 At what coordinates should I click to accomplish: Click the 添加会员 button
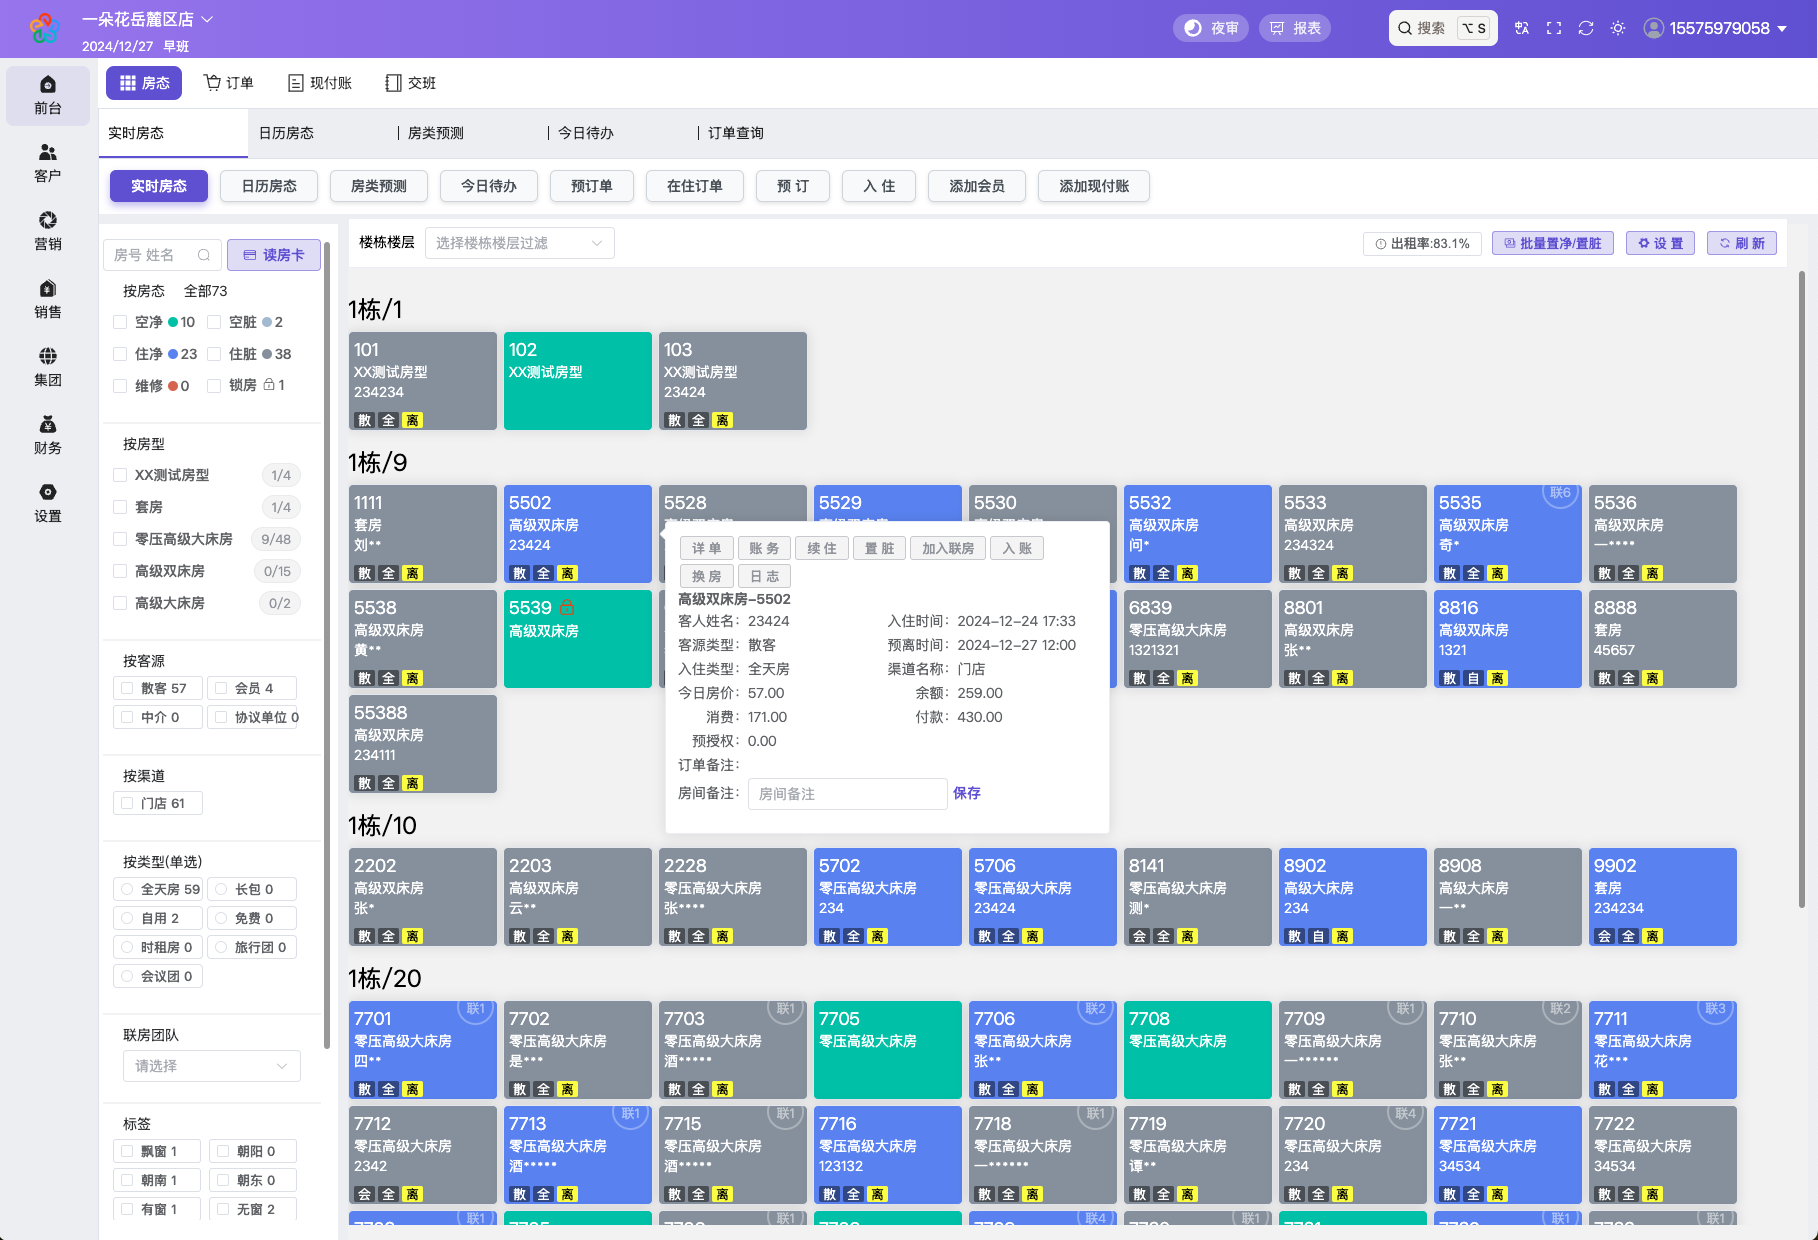coord(977,186)
